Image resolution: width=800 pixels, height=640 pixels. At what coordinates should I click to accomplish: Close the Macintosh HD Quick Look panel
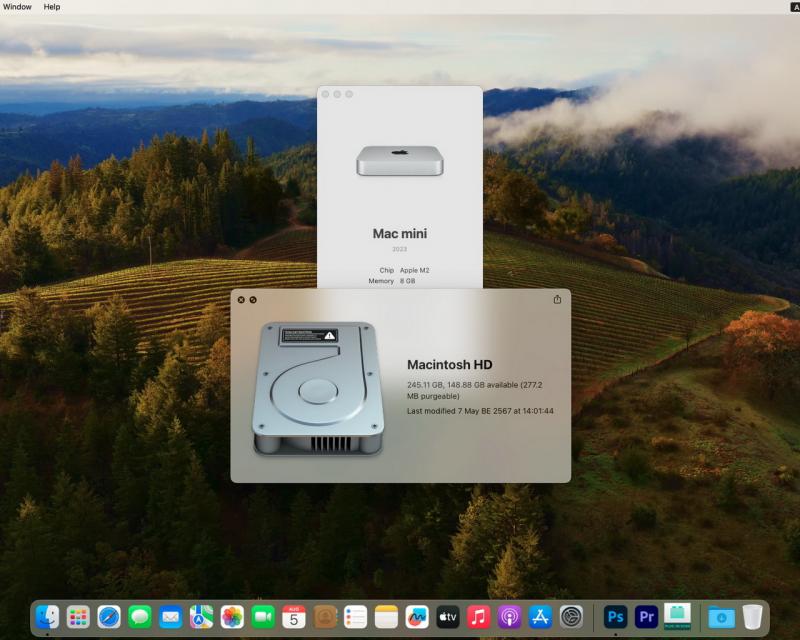click(x=241, y=299)
